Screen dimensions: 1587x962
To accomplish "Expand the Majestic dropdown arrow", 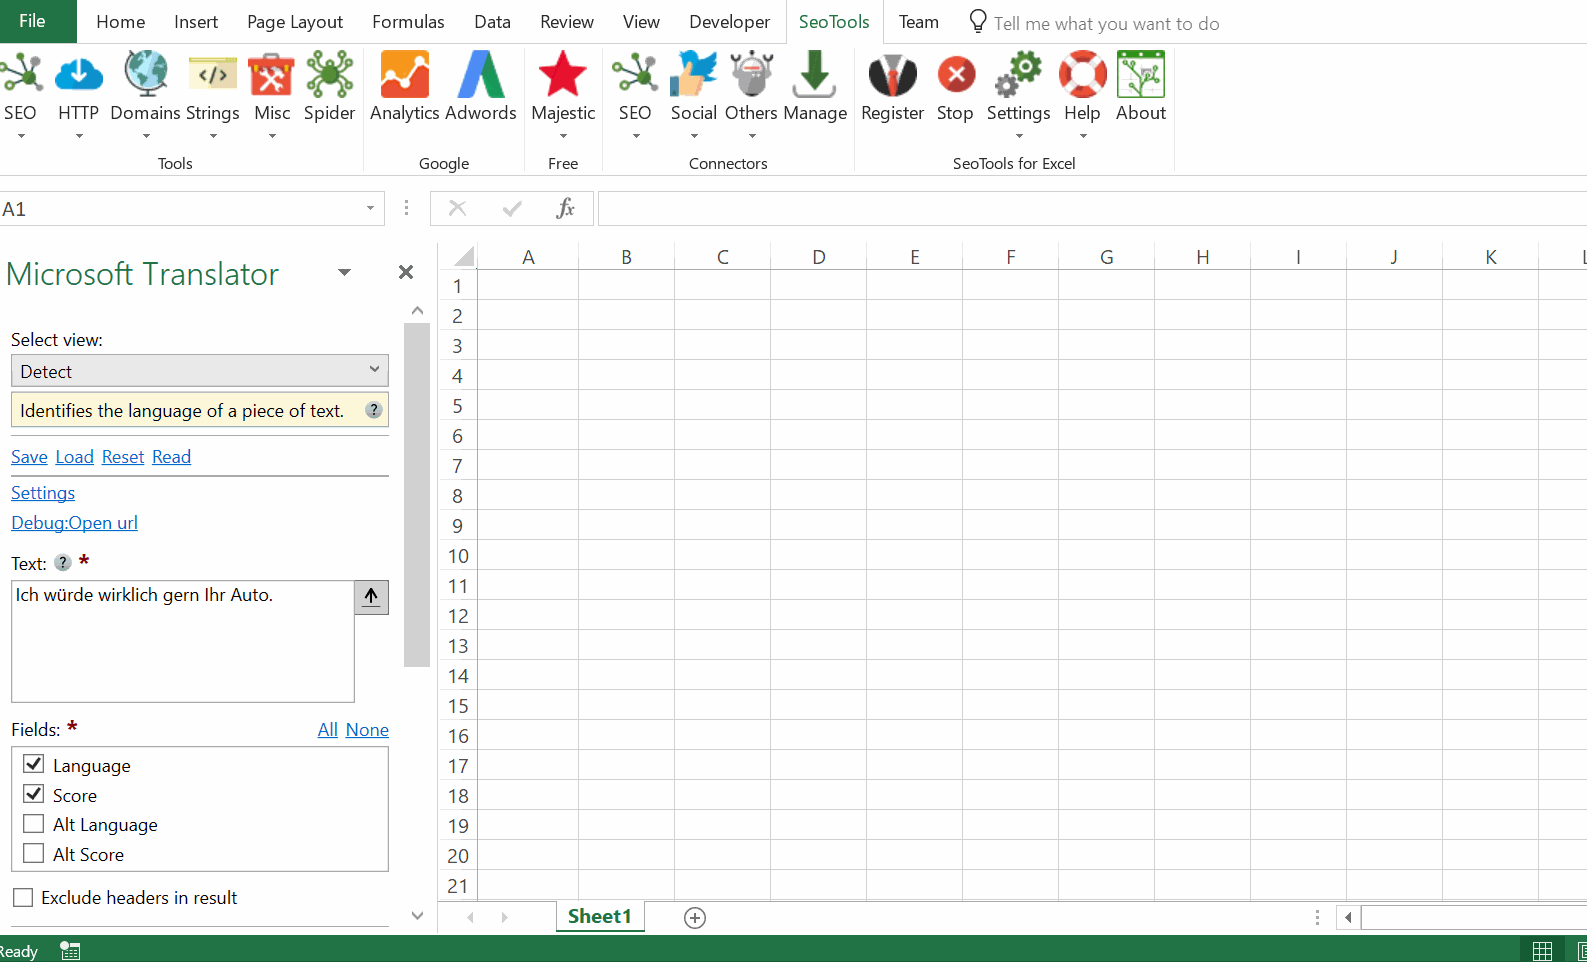I will point(563,136).
